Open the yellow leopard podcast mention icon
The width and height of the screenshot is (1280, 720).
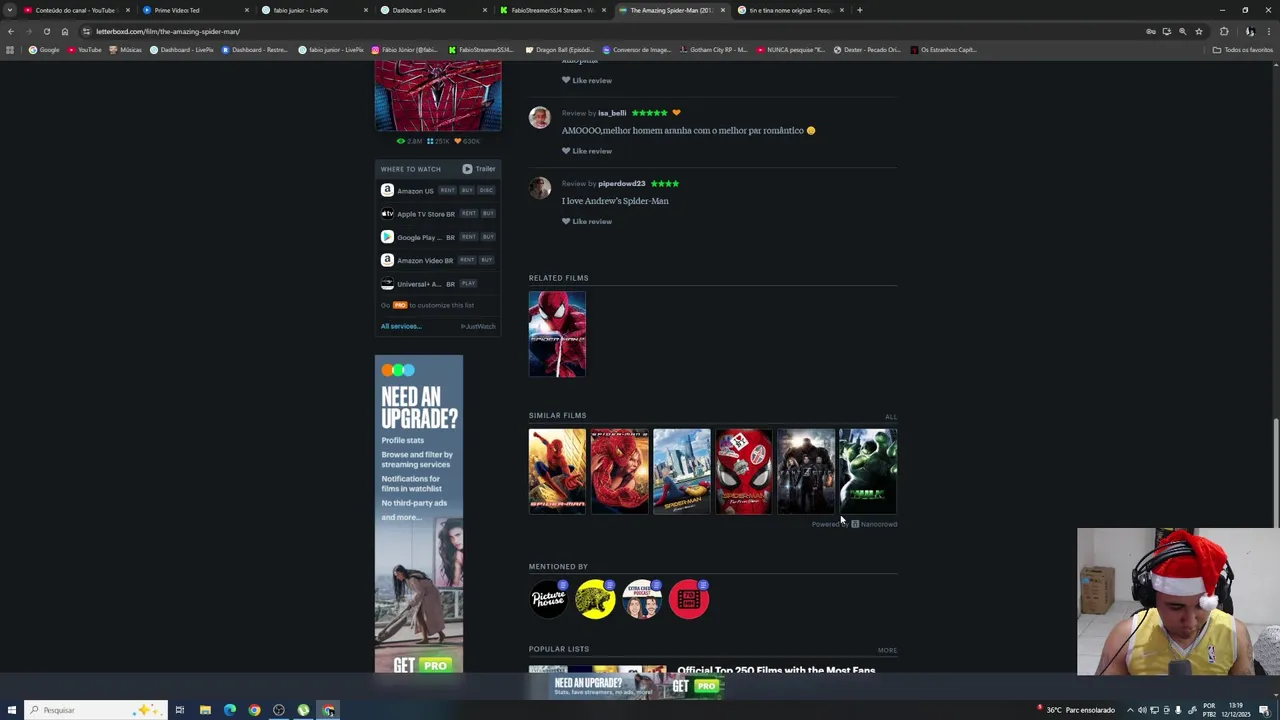[595, 599]
